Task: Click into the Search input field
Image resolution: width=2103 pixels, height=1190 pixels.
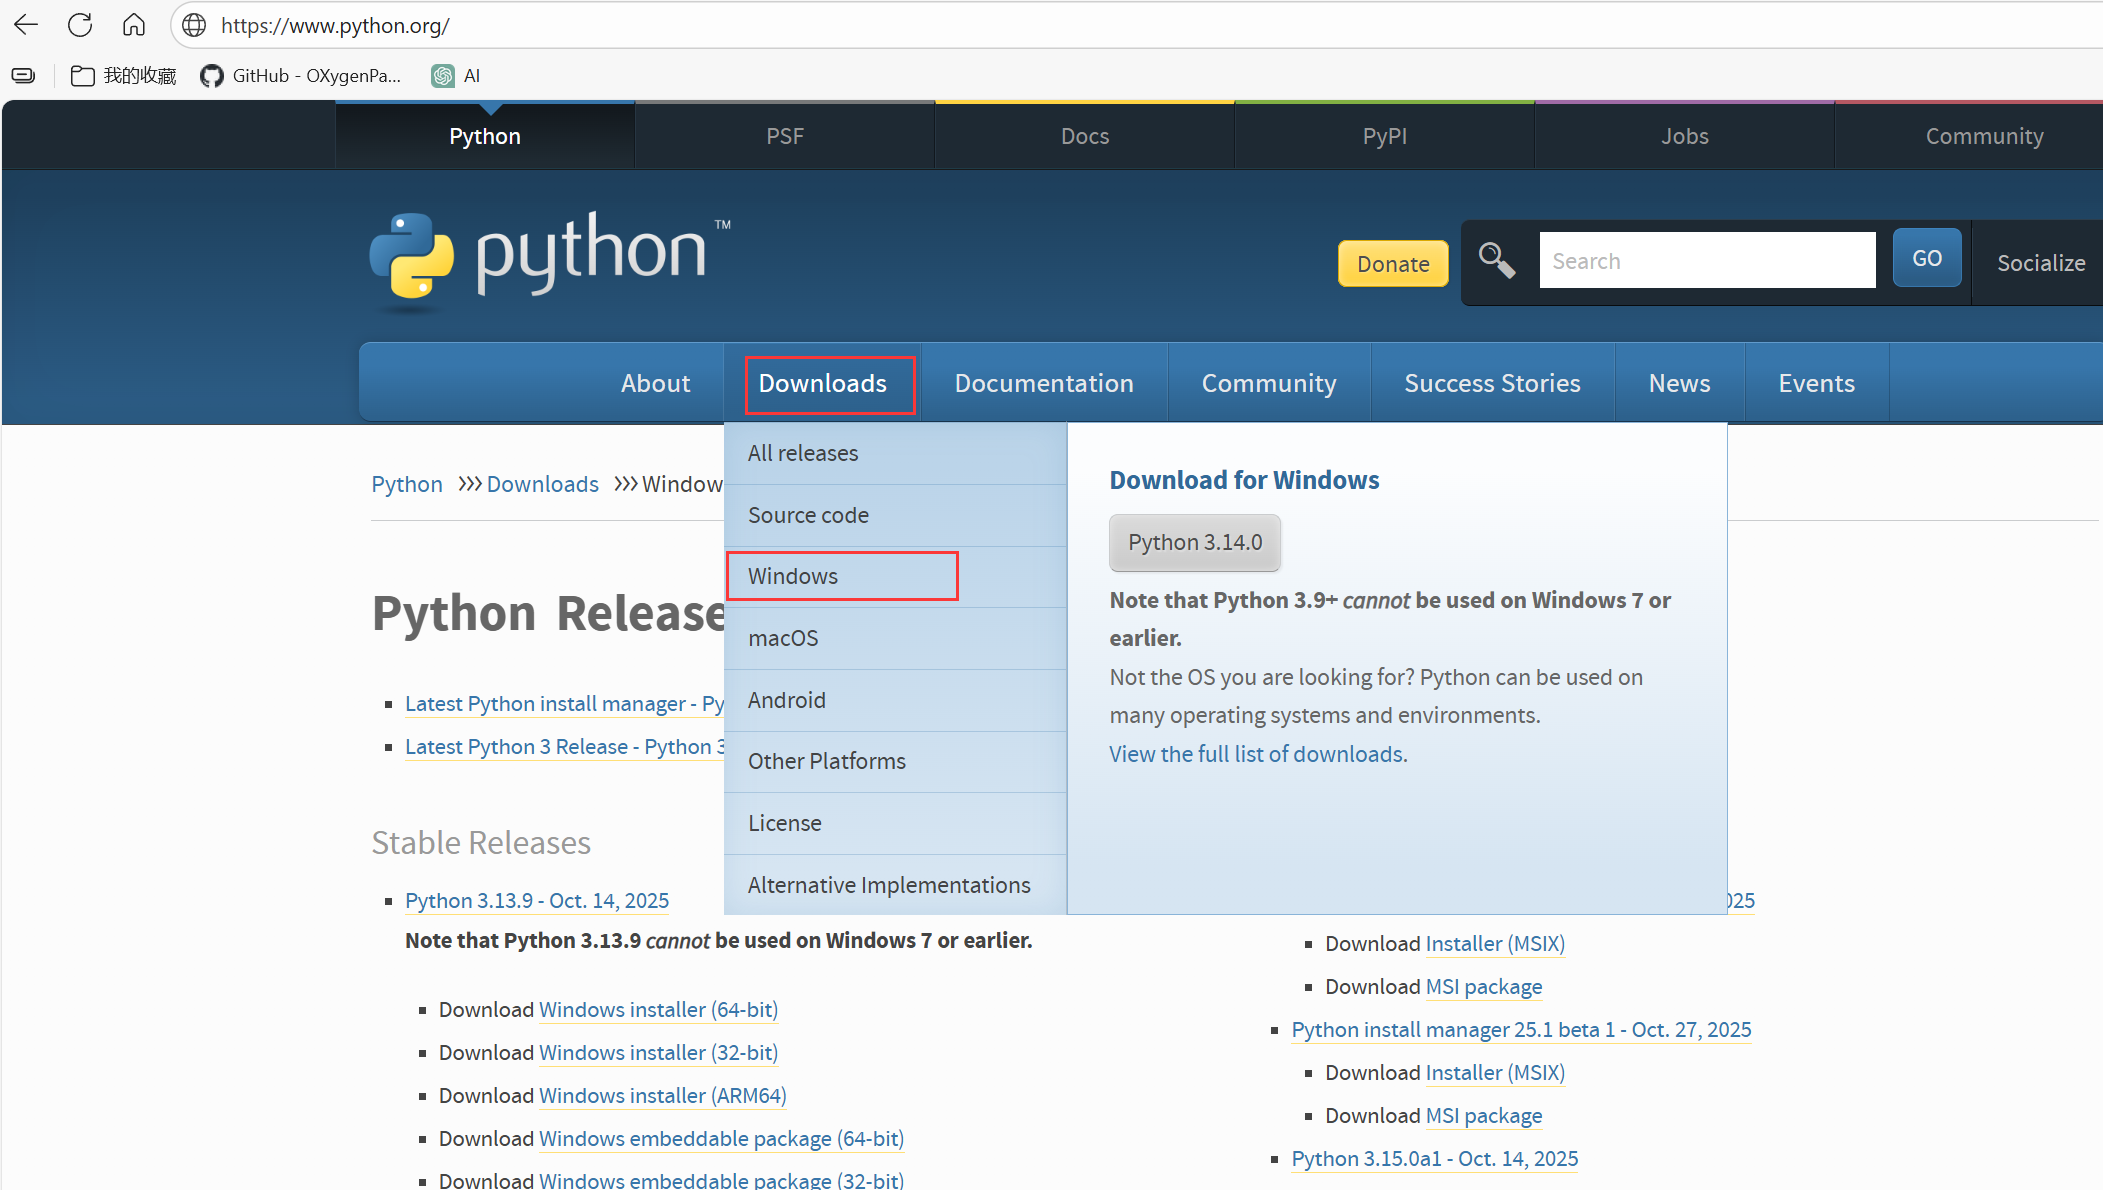Action: pos(1706,261)
